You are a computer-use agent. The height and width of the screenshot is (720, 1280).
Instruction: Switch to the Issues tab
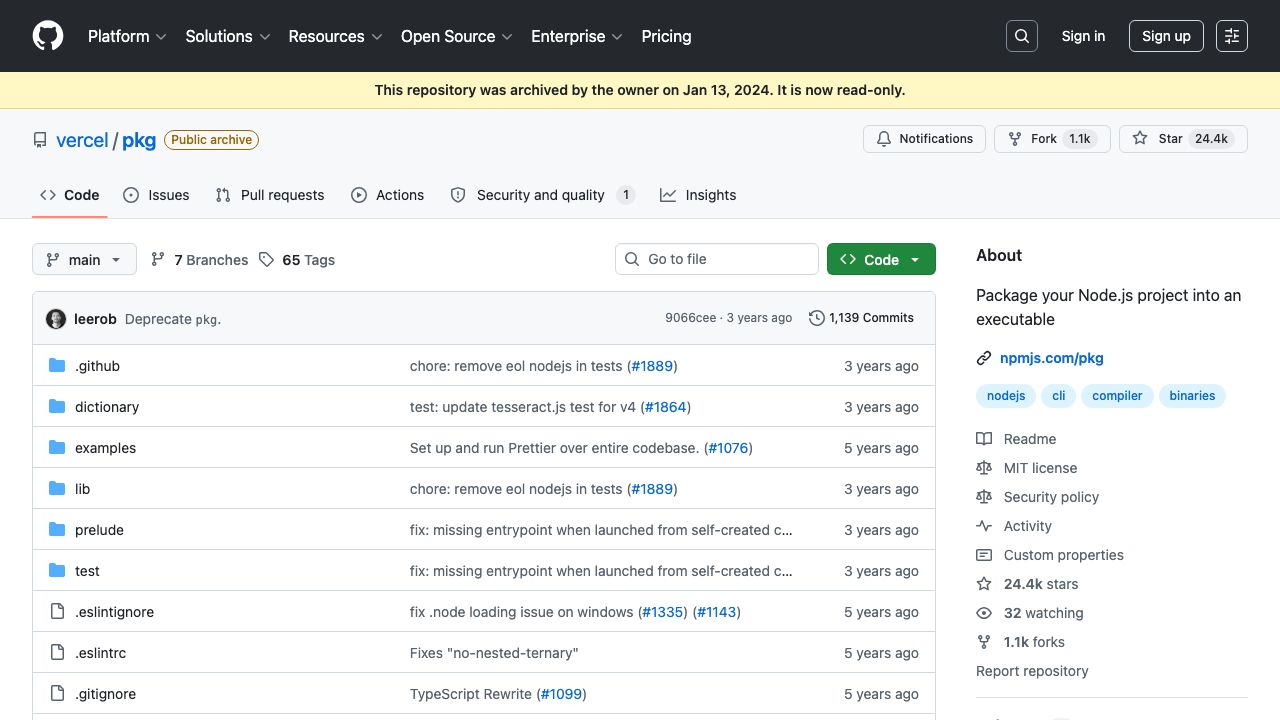click(x=156, y=195)
